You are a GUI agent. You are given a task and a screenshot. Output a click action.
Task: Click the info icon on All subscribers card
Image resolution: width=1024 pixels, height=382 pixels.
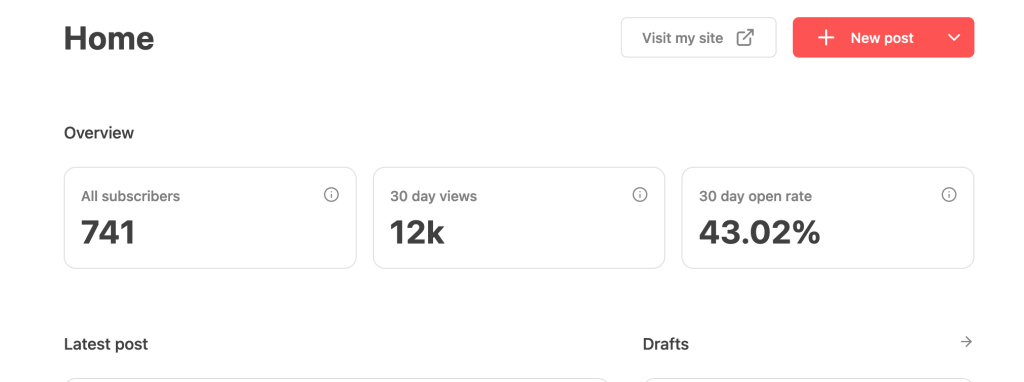[x=332, y=195]
